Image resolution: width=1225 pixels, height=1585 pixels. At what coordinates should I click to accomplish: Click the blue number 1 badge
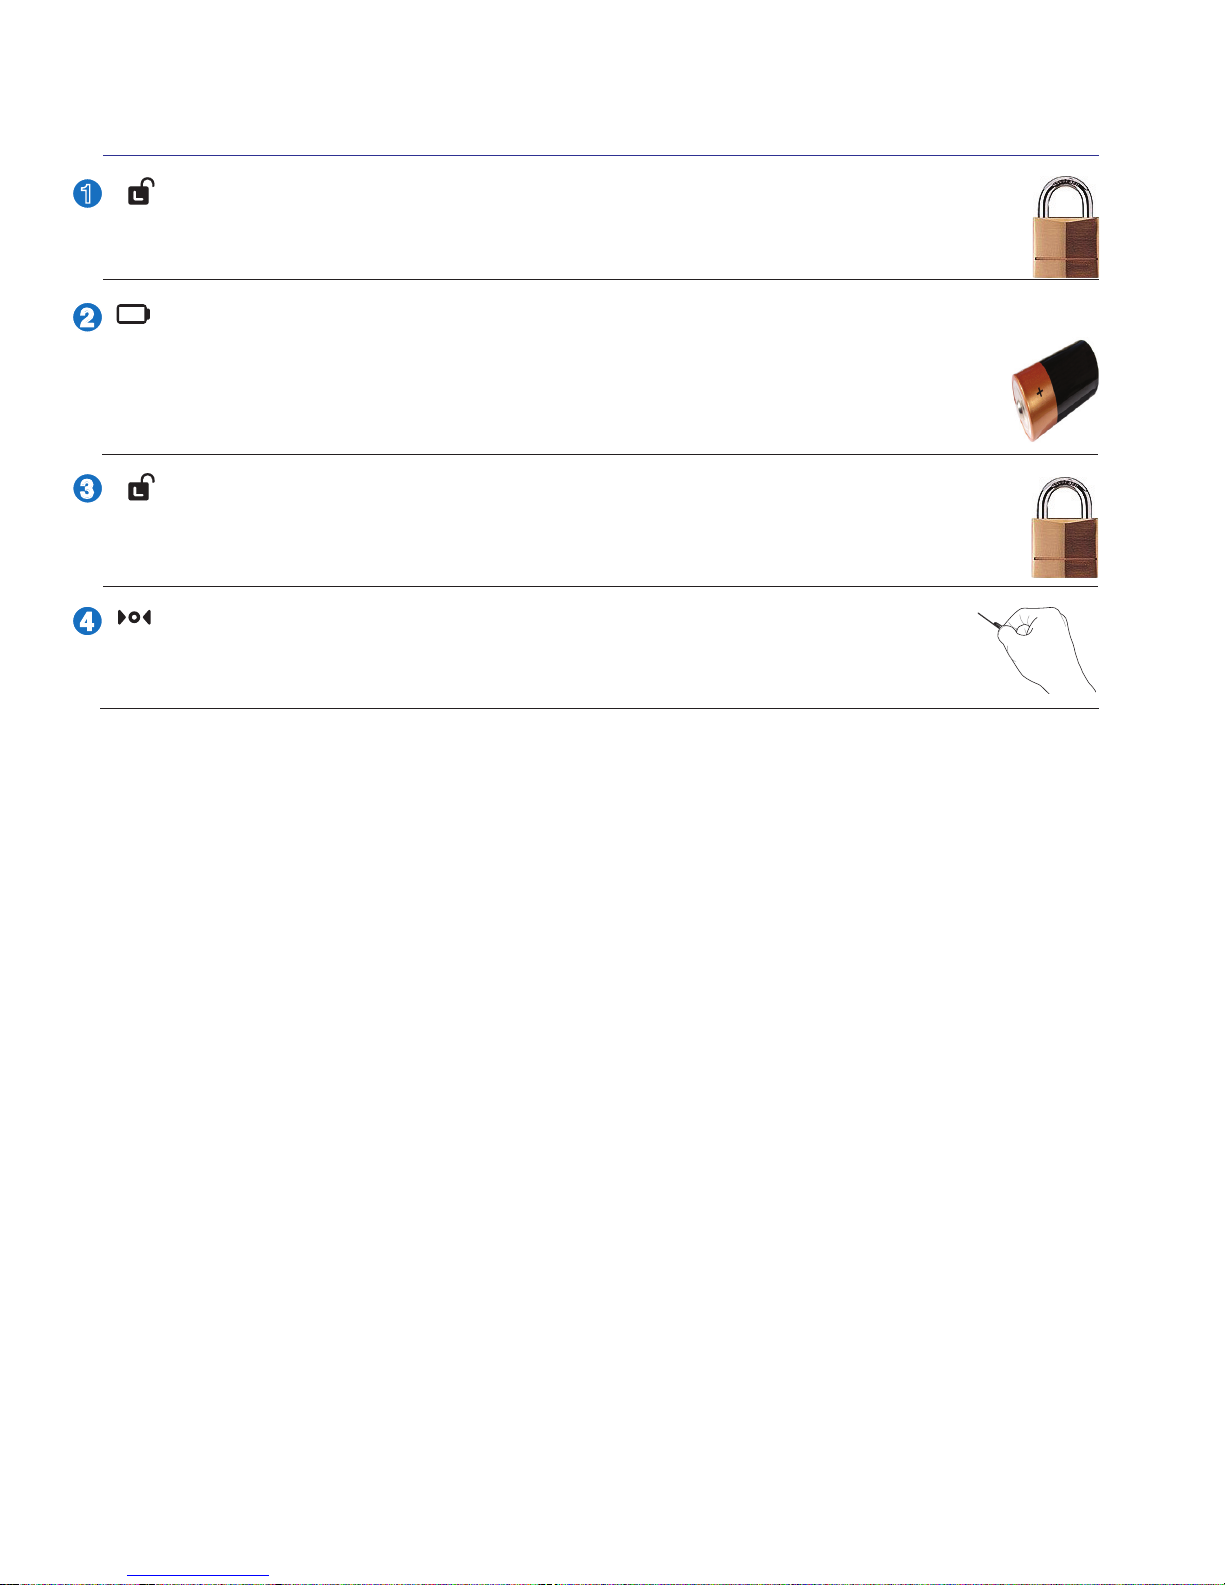coord(88,193)
